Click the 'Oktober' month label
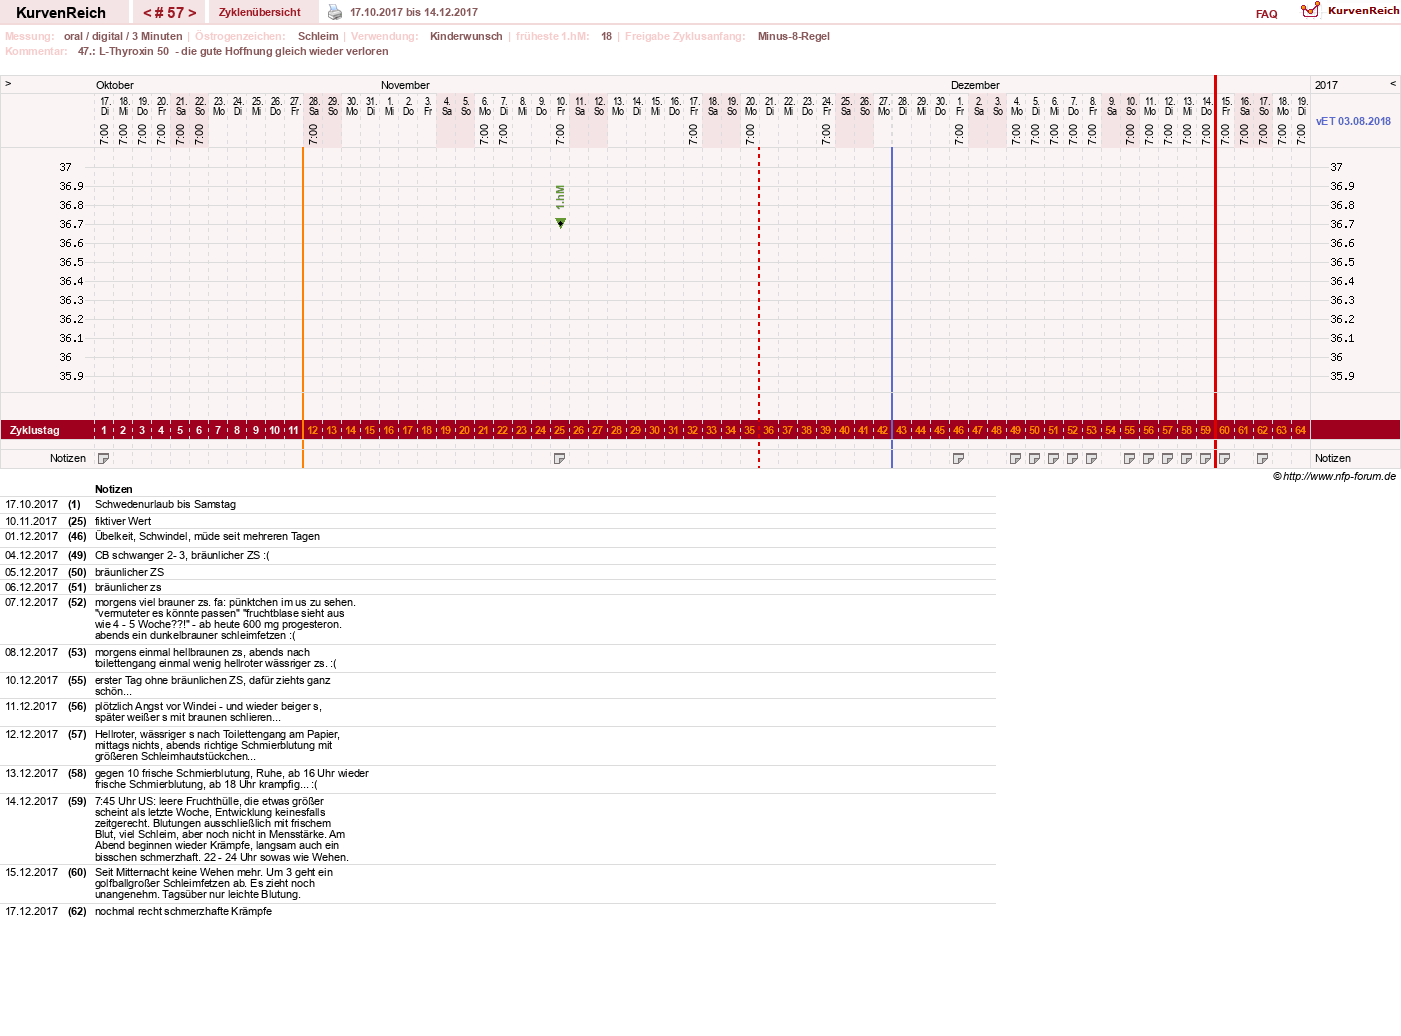 tap(115, 85)
